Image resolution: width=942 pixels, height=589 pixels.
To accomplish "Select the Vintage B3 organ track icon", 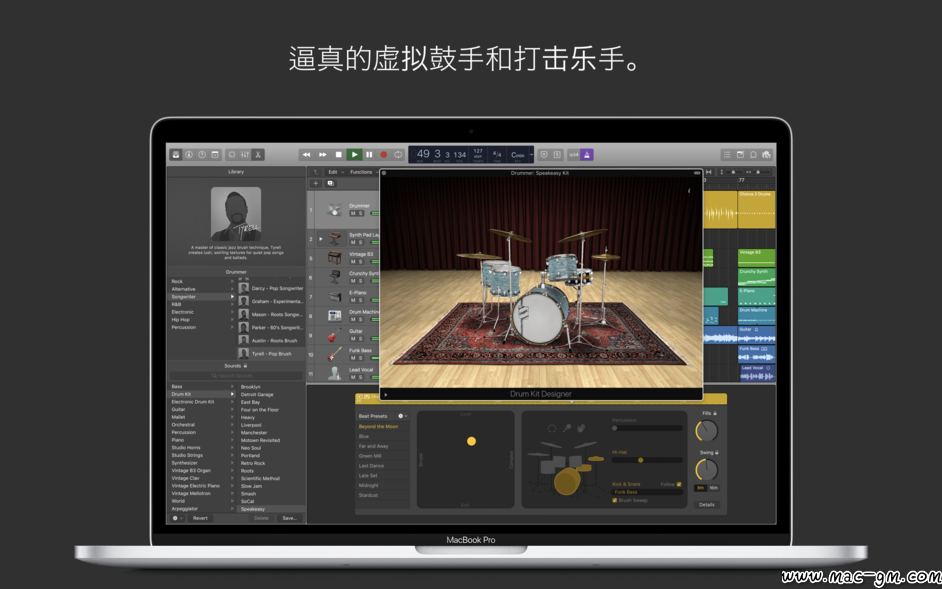I will click(x=335, y=258).
